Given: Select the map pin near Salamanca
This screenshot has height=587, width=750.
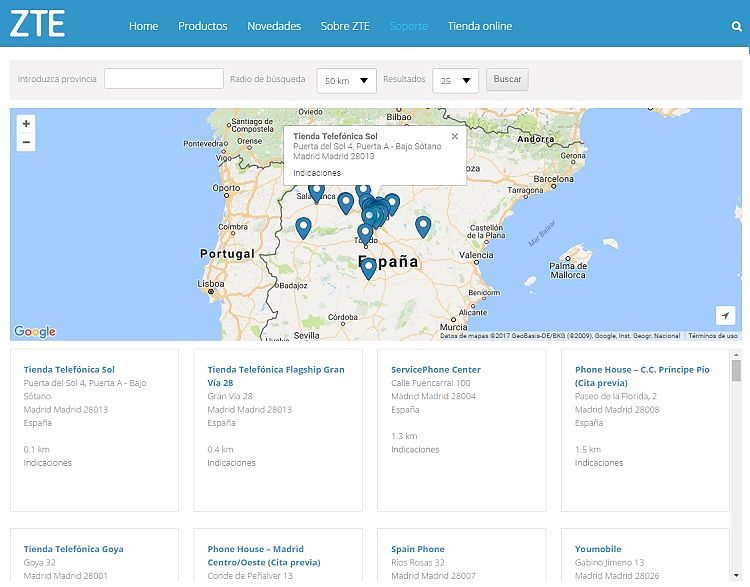Looking at the screenshot, I should click(x=316, y=192).
